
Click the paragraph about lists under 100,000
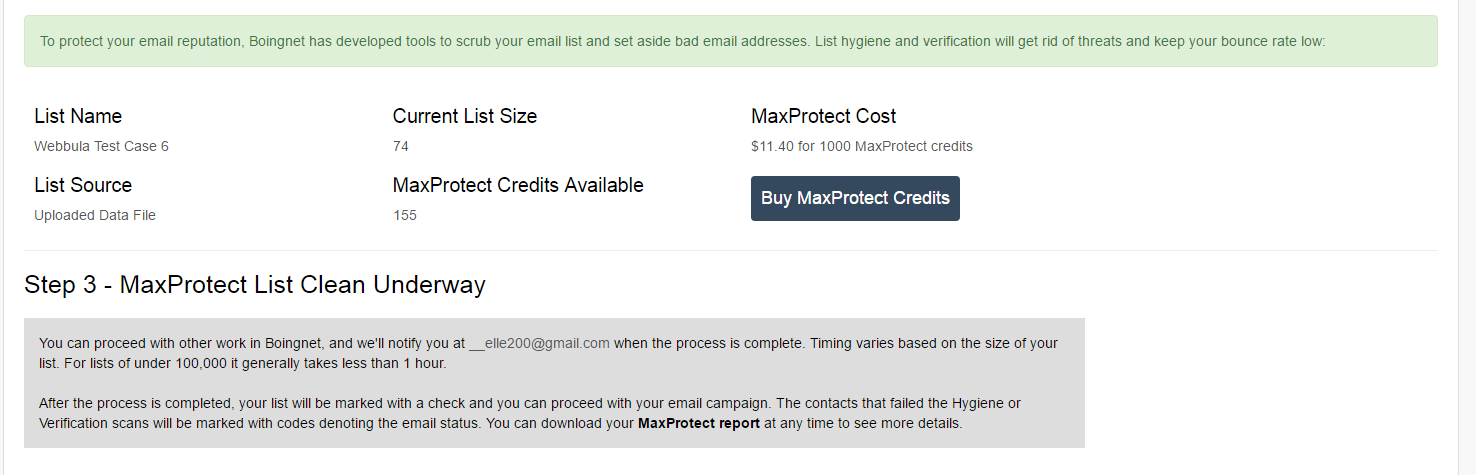(x=548, y=353)
